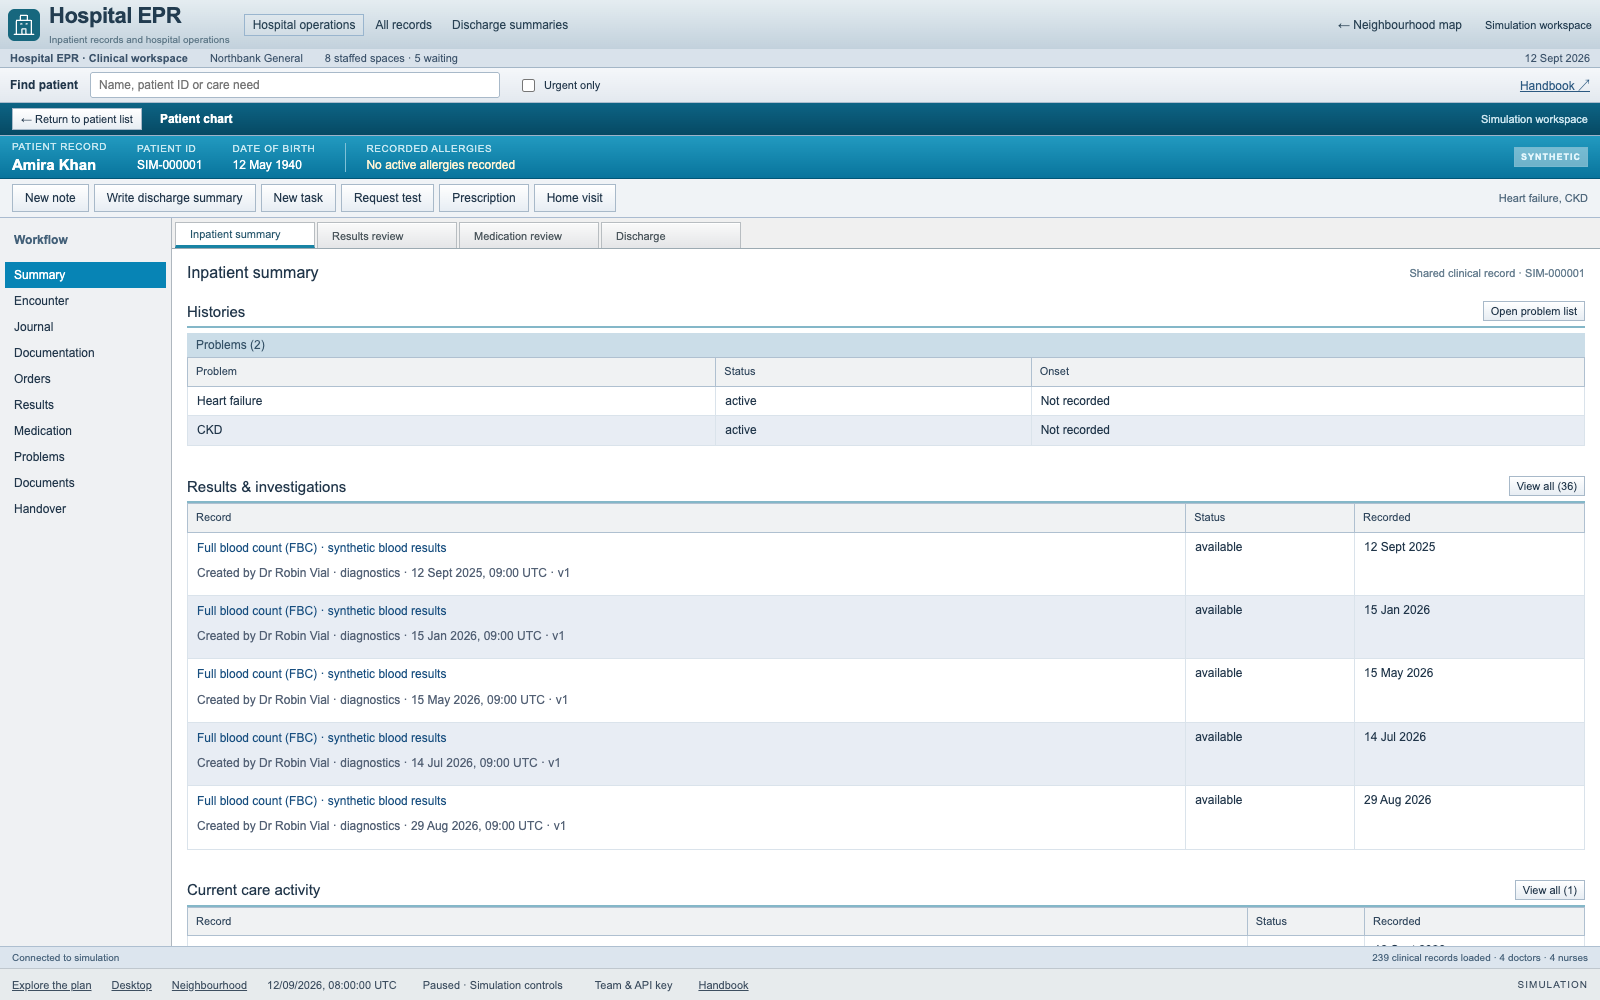Open the Handbook link in footer
Image resolution: width=1600 pixels, height=1000 pixels.
click(723, 985)
